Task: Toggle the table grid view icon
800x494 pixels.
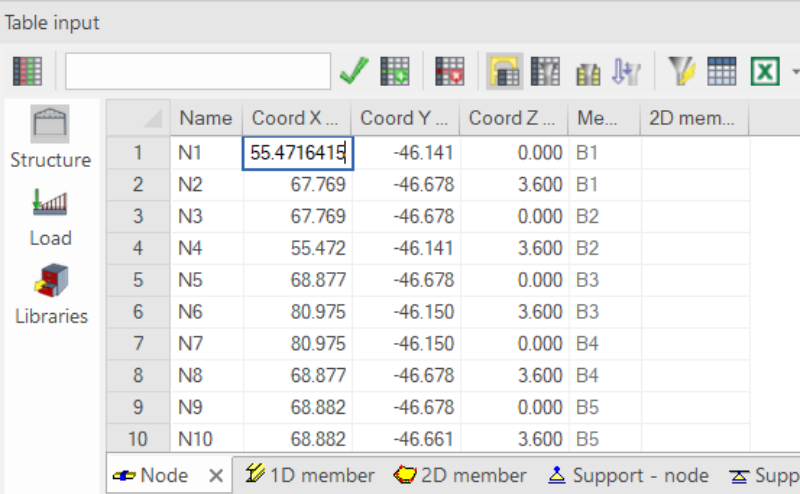Action: tap(721, 71)
